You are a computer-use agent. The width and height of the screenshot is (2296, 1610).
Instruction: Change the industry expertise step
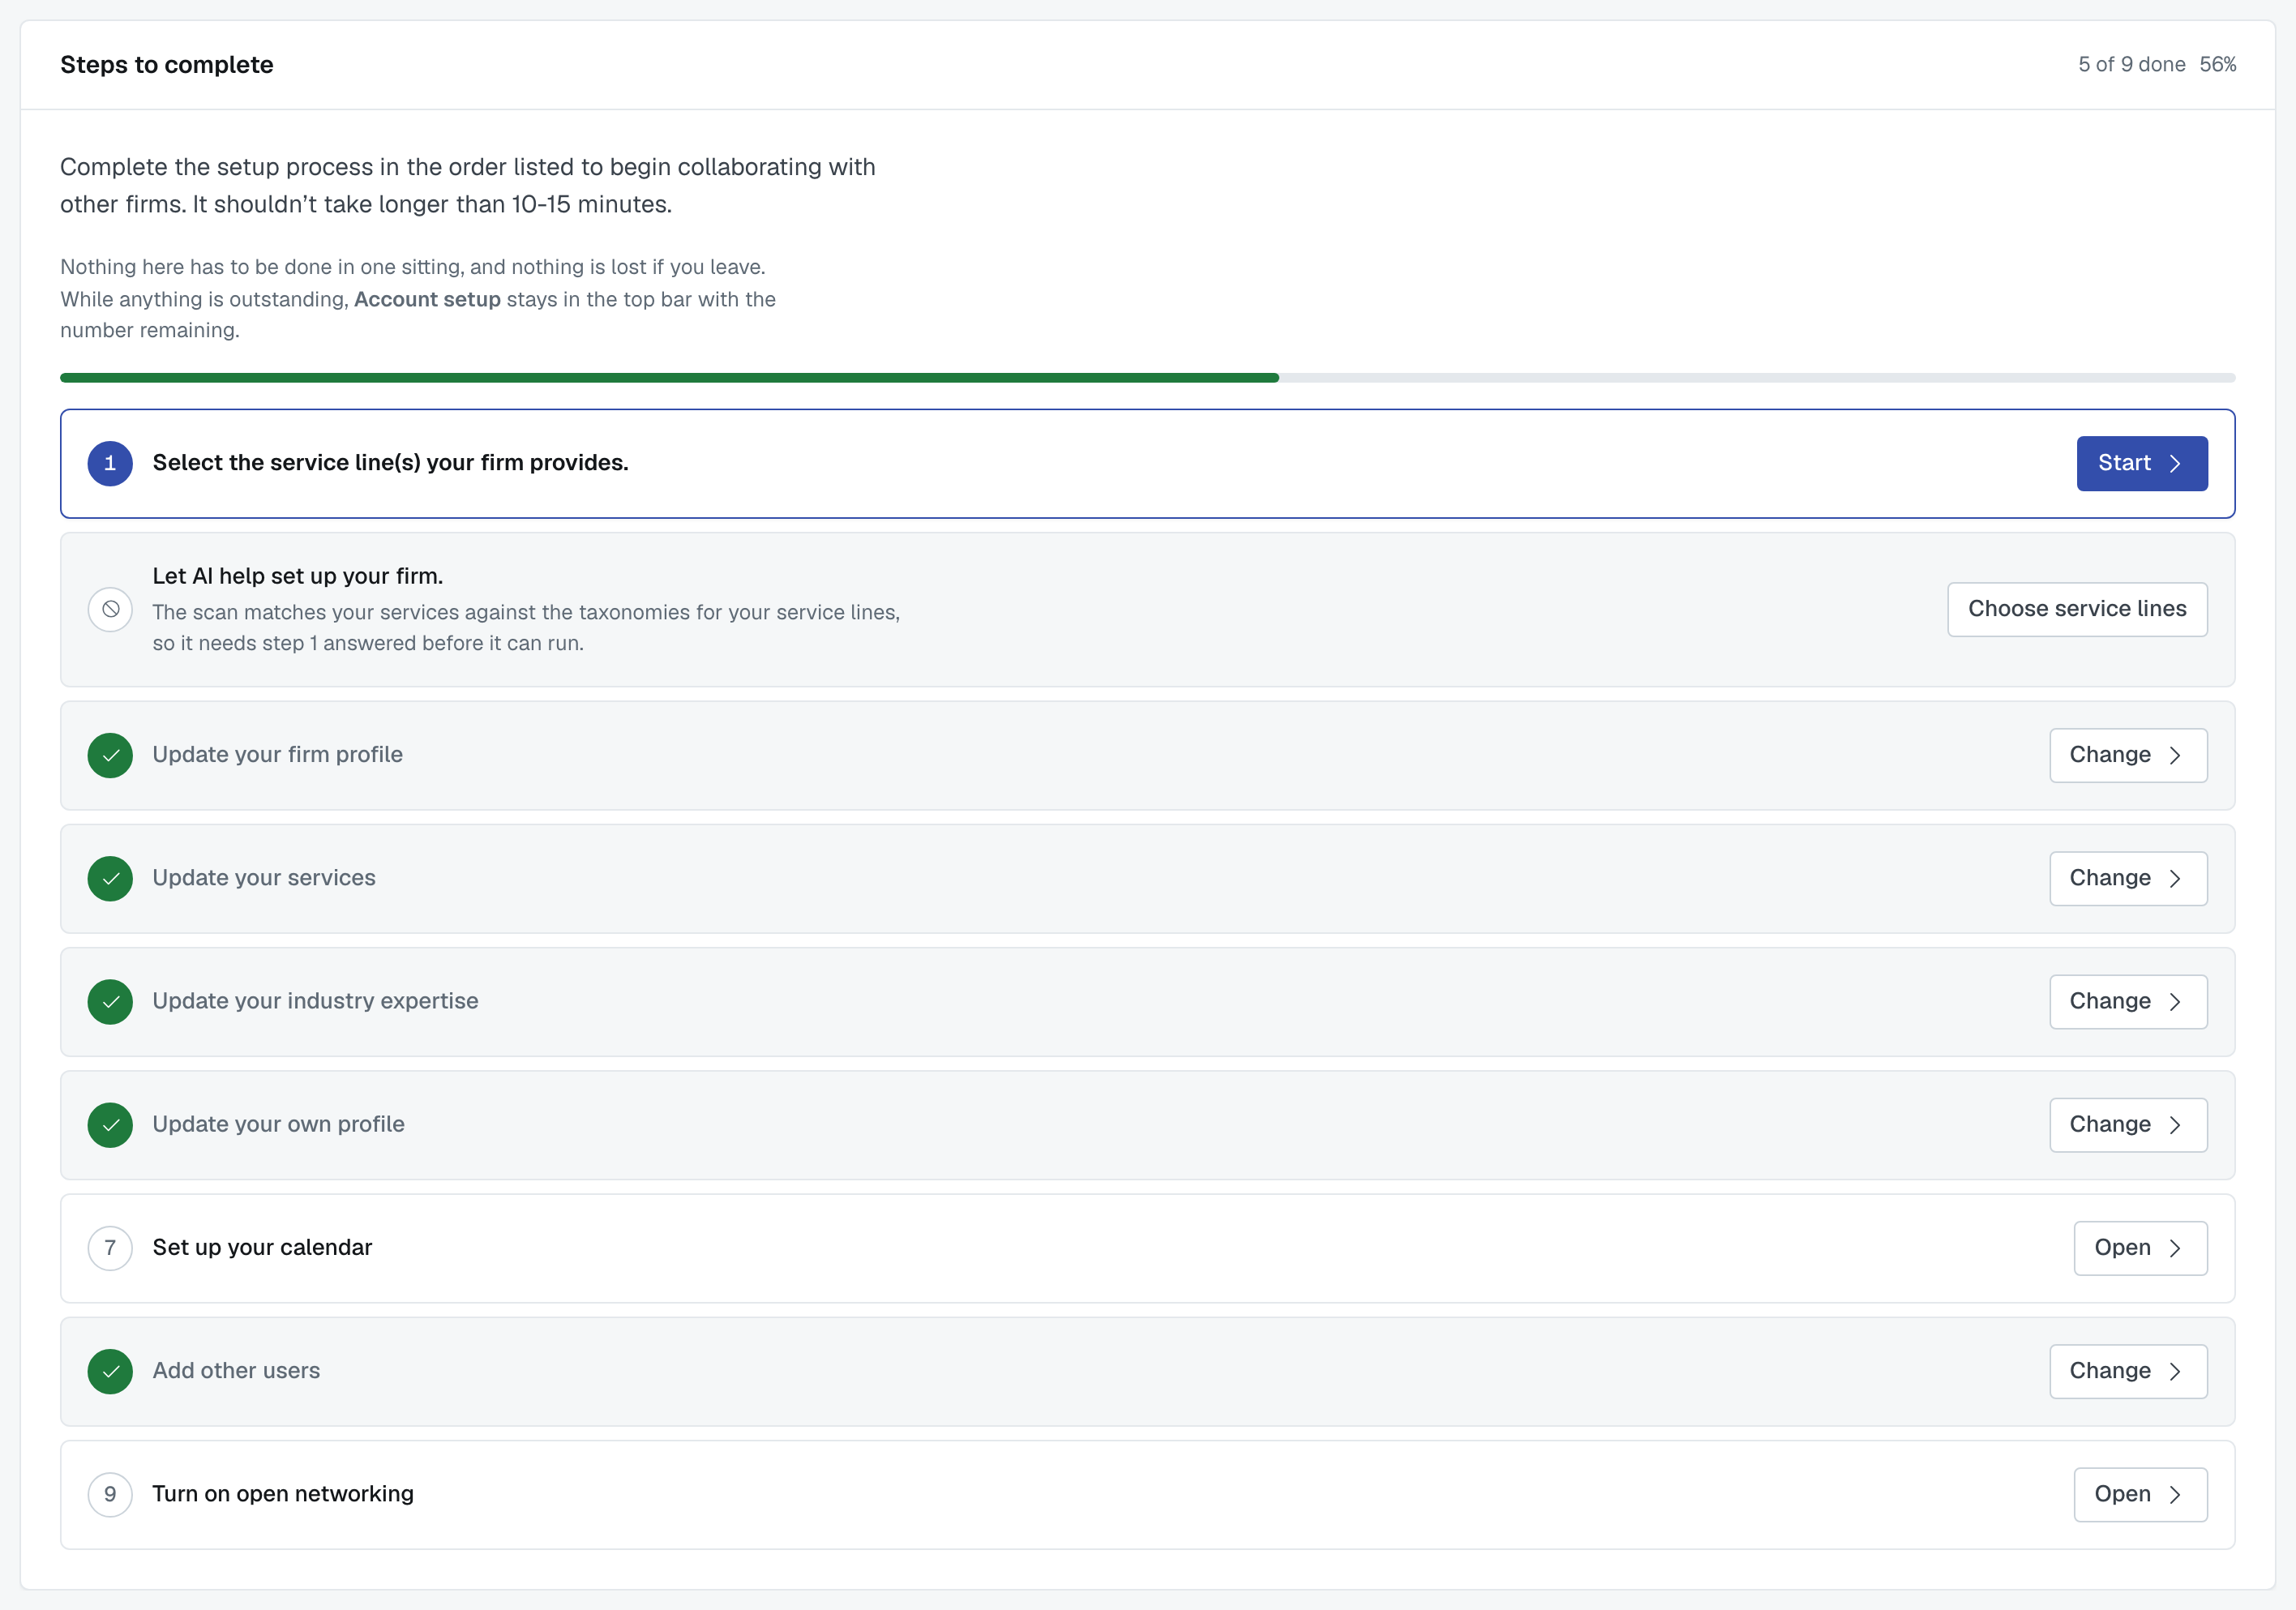tap(2128, 1001)
